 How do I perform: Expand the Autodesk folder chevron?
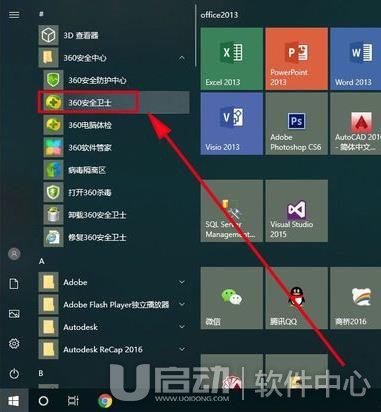coord(182,327)
